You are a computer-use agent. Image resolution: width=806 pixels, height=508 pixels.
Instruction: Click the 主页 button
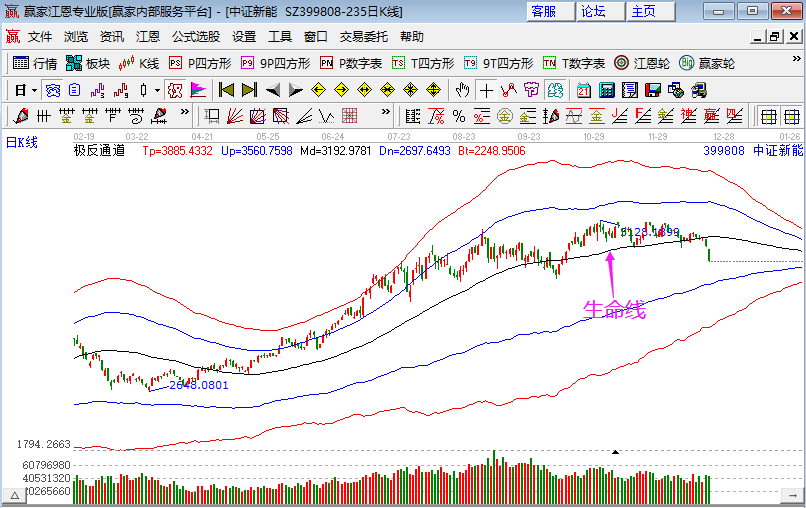tap(650, 11)
